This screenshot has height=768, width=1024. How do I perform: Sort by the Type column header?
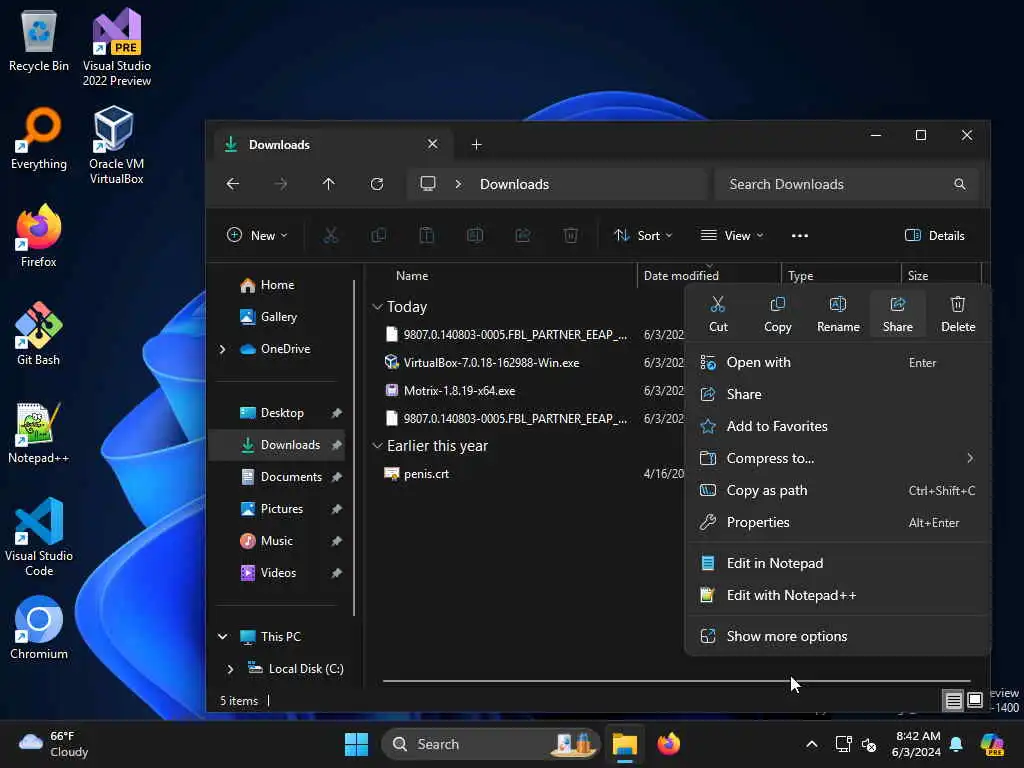point(801,276)
